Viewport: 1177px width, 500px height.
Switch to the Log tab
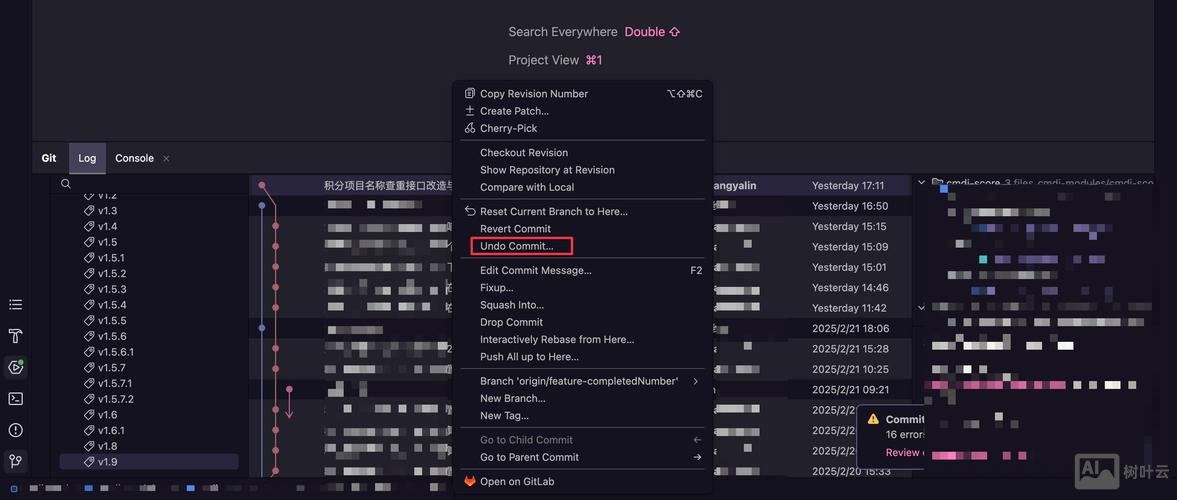click(x=87, y=158)
